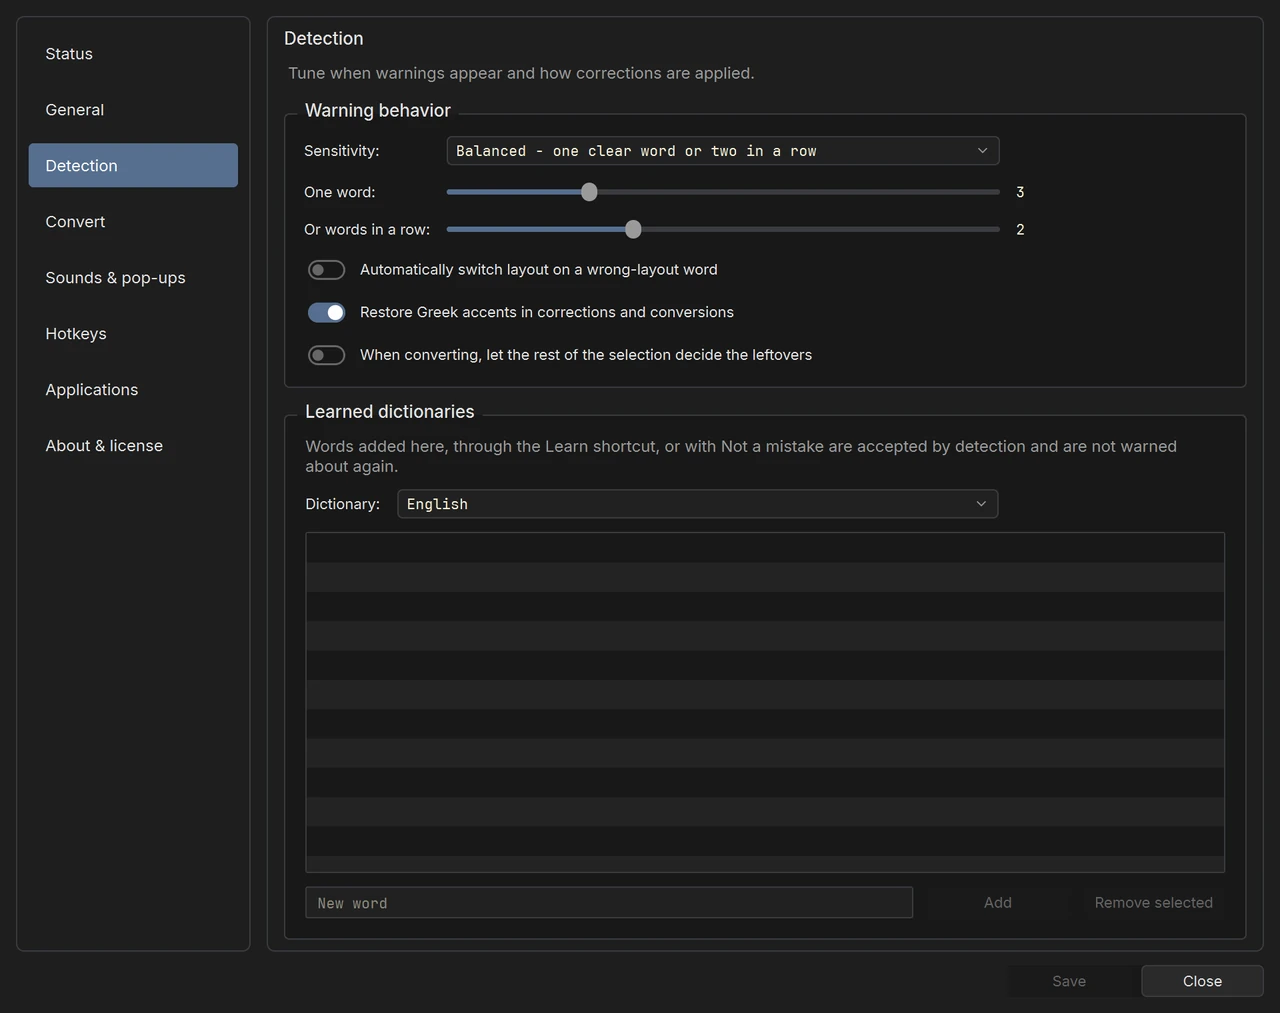Click the Remove selected button
Viewport: 1280px width, 1013px height.
[1154, 903]
